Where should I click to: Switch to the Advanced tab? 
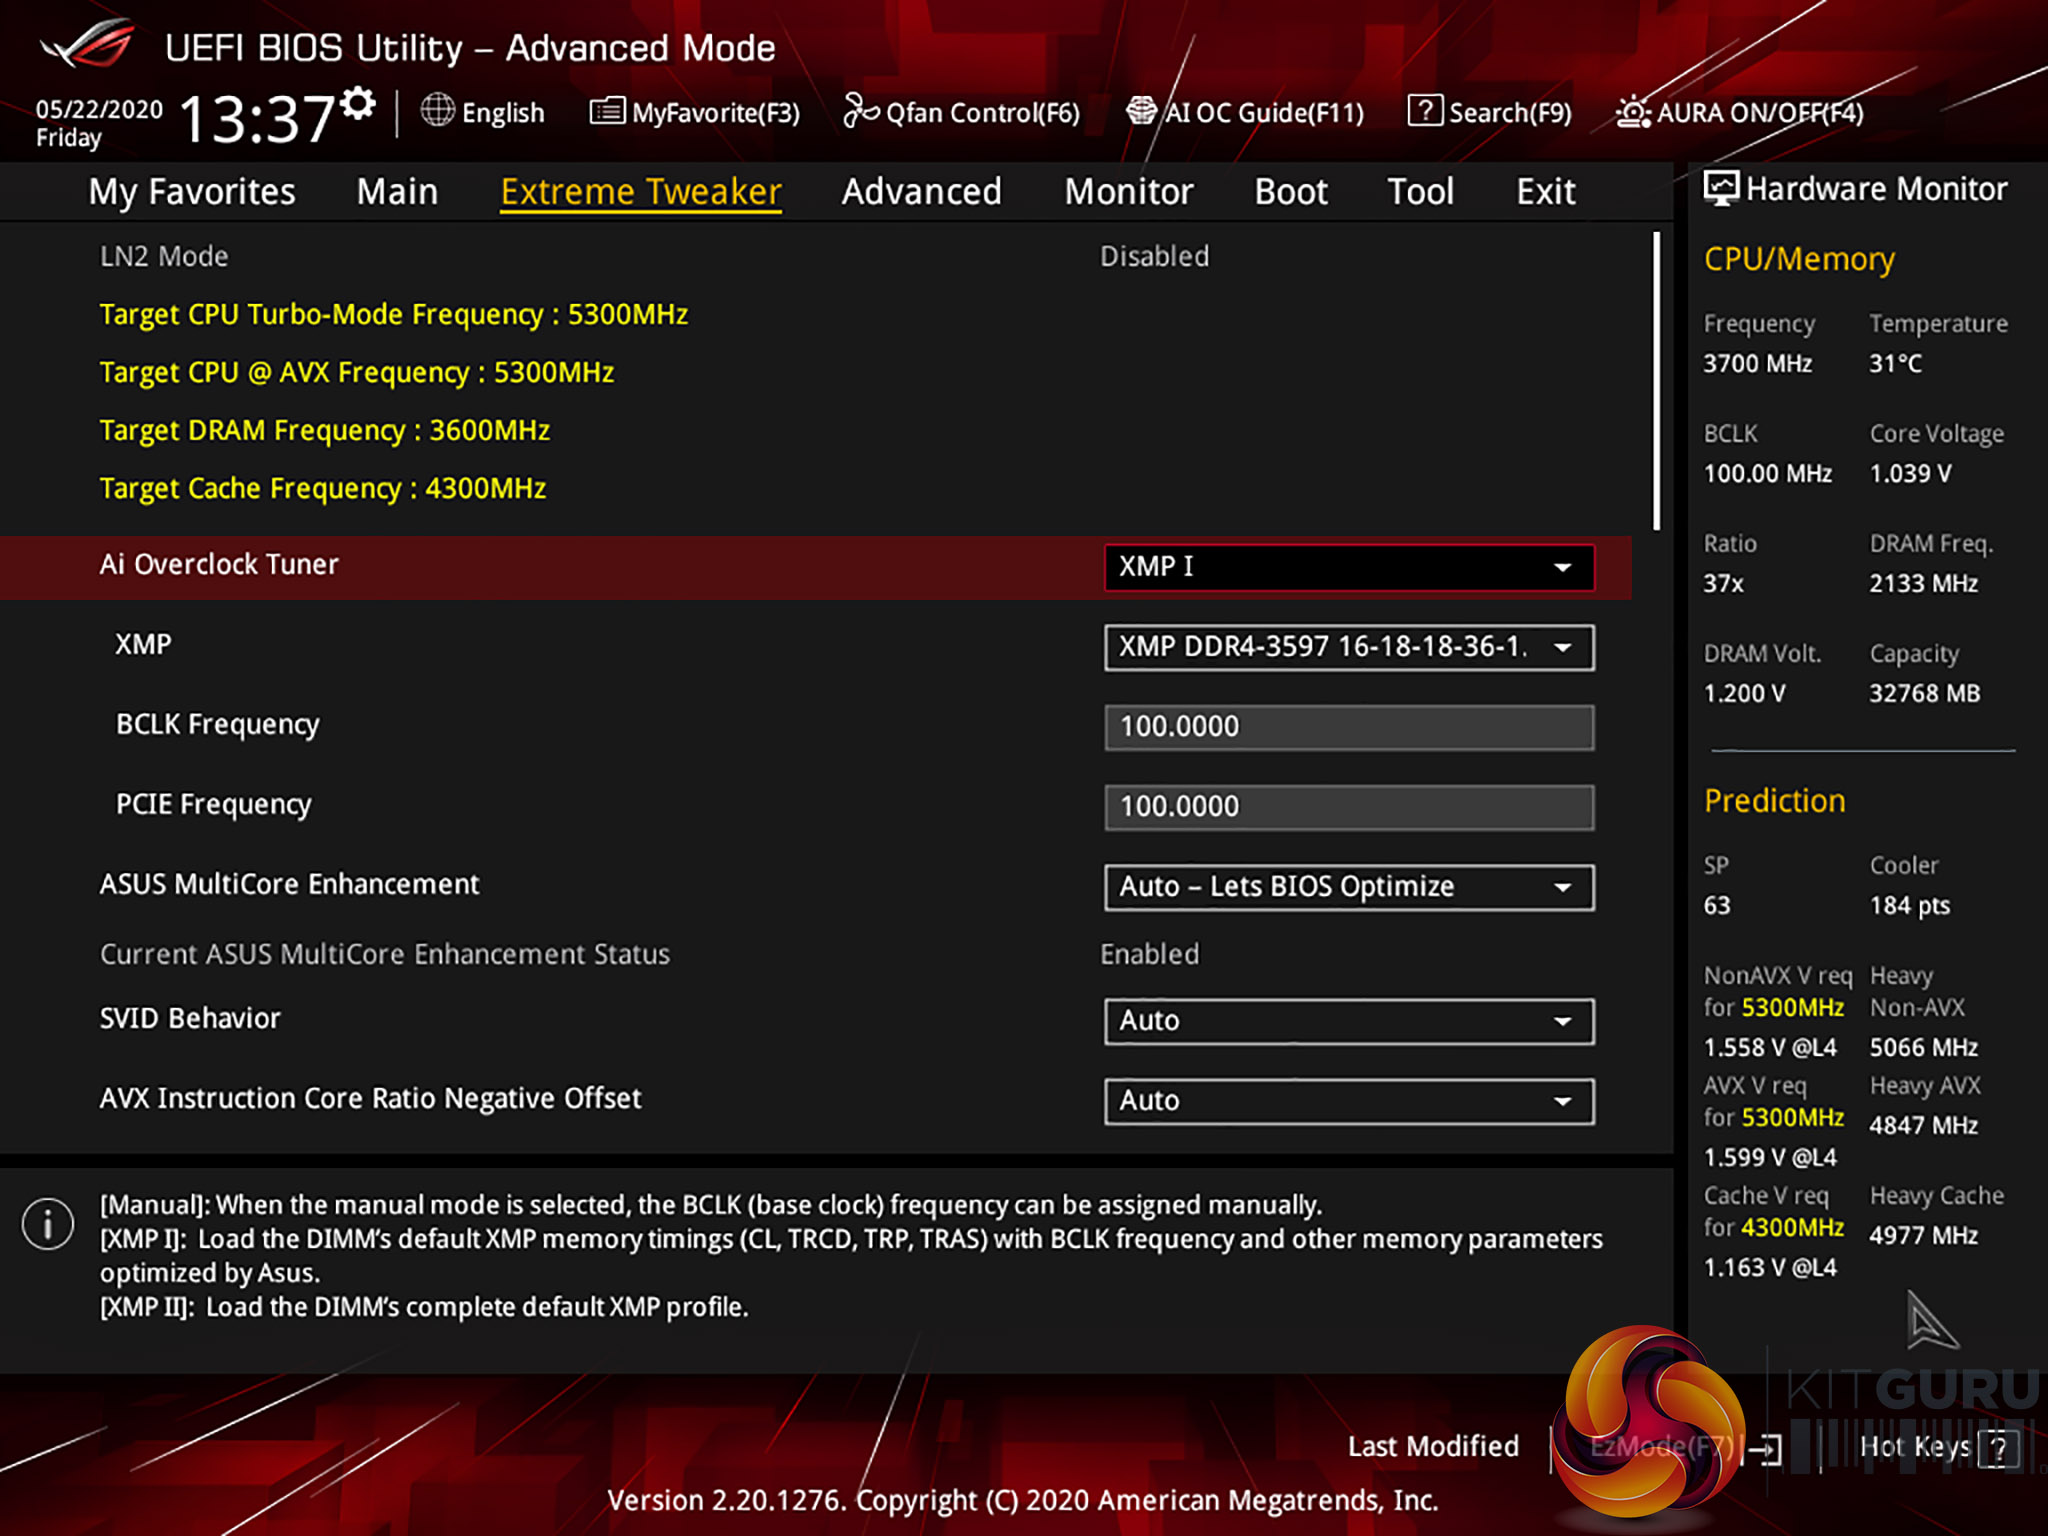coord(921,191)
